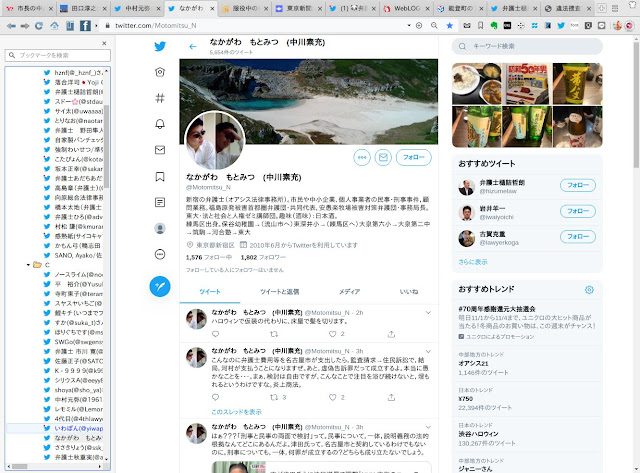Click the Twitter bird extension icon in toolbar

click(x=561, y=25)
